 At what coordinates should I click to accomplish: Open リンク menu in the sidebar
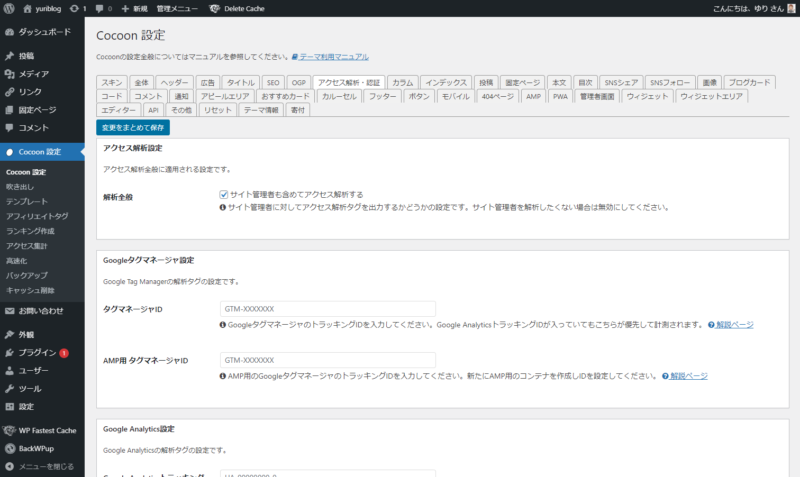coord(42,92)
